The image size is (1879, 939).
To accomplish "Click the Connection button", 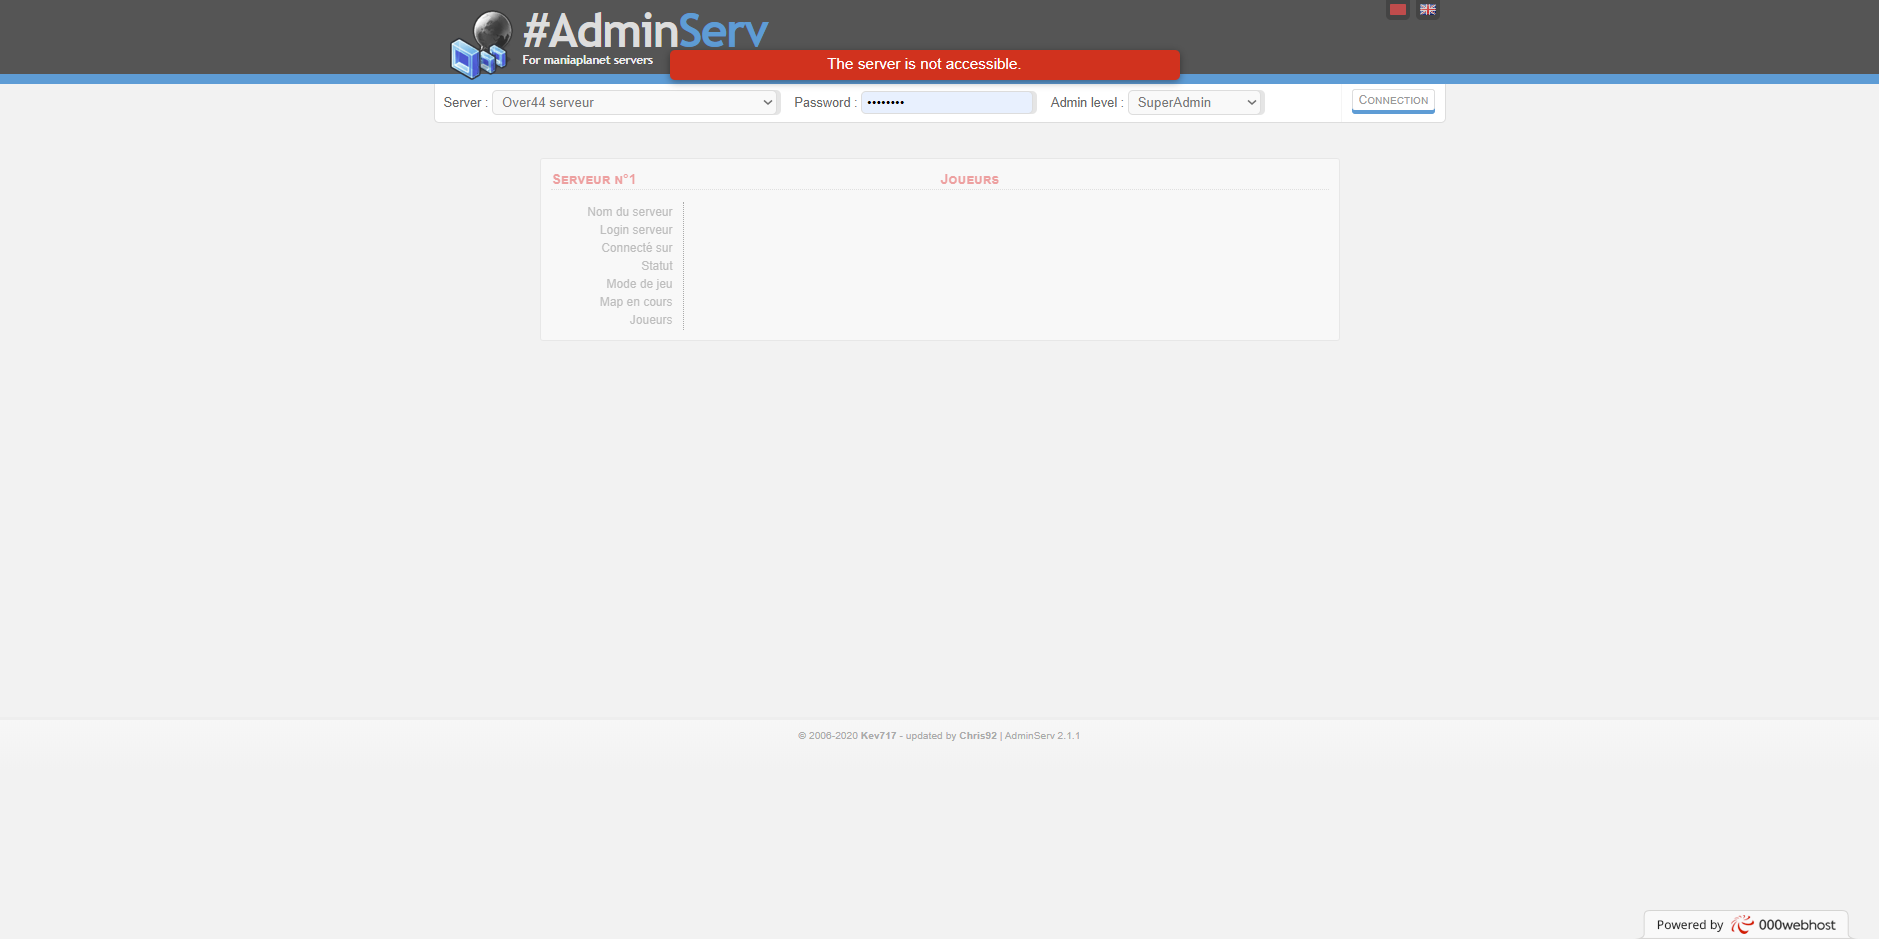I will click(1393, 101).
